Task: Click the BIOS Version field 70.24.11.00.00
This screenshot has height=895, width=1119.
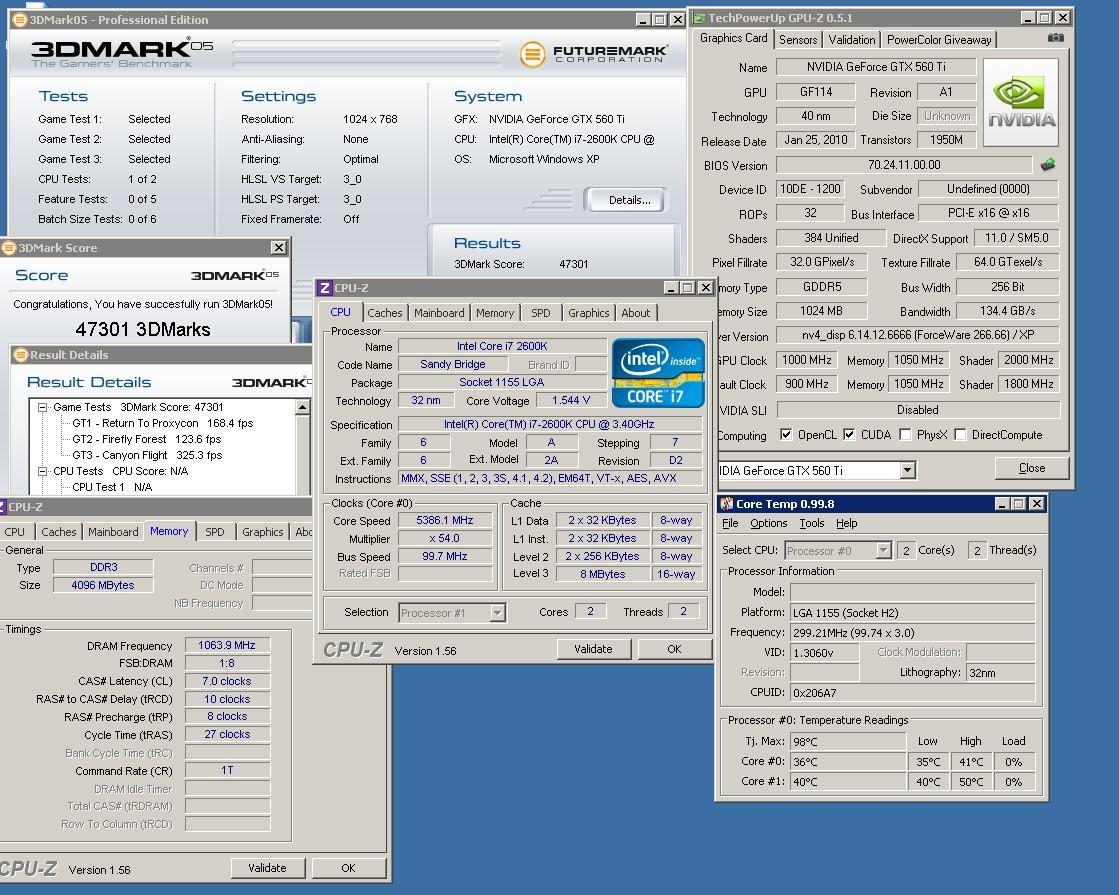Action: pyautogui.click(x=903, y=165)
